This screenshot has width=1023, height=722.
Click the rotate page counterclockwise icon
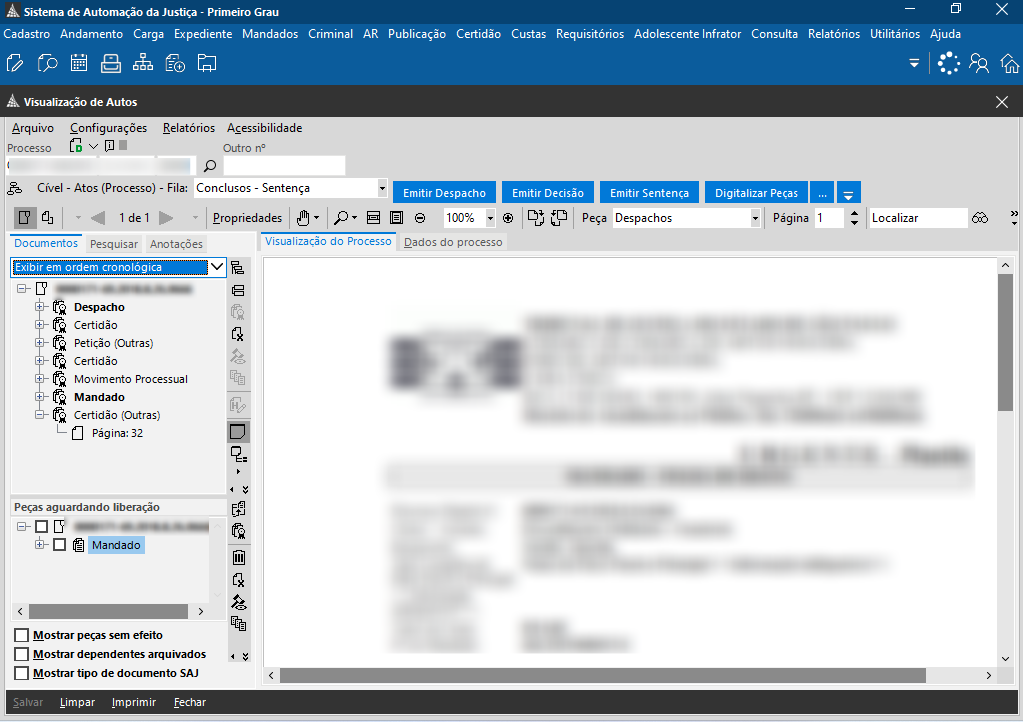click(x=559, y=218)
